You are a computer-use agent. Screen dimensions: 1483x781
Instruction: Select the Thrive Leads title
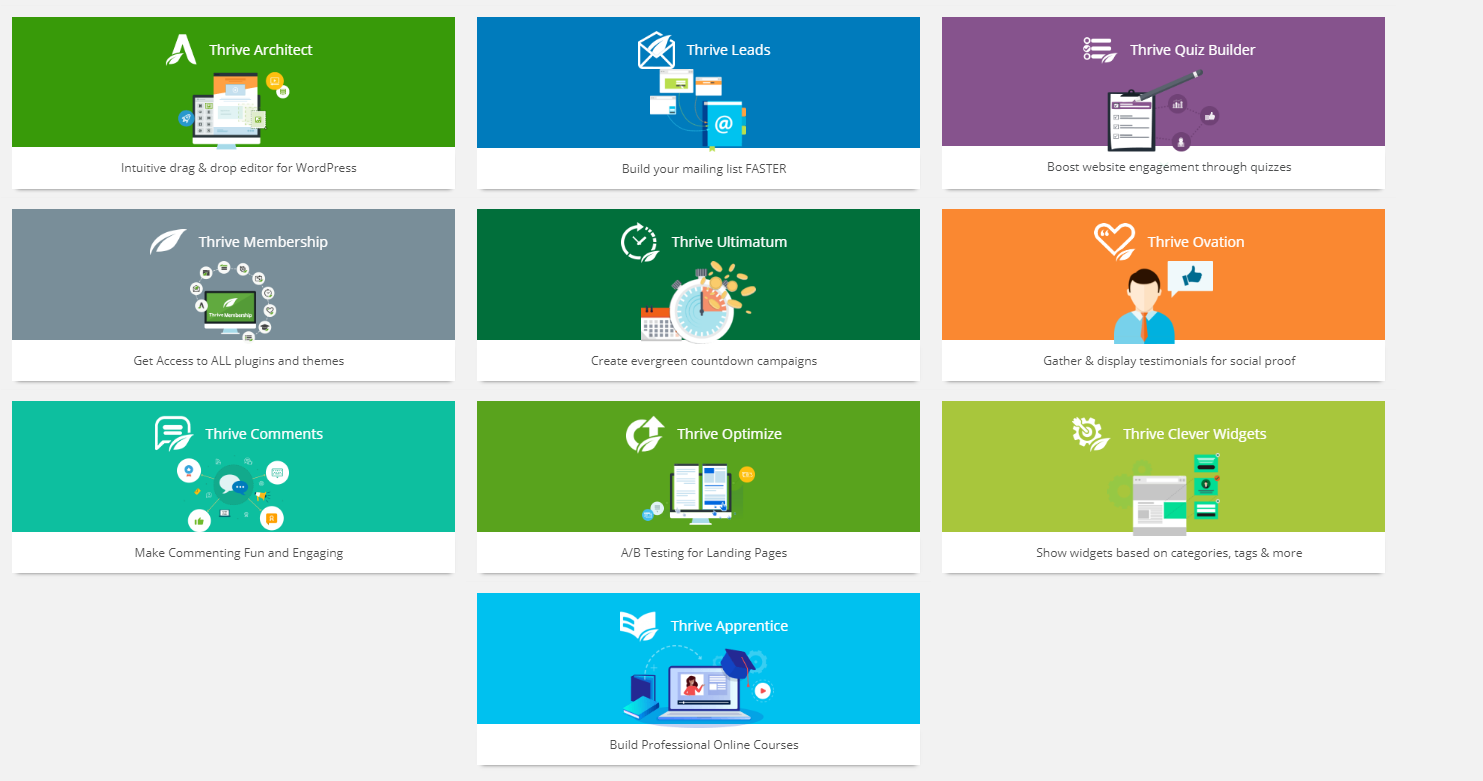728,50
